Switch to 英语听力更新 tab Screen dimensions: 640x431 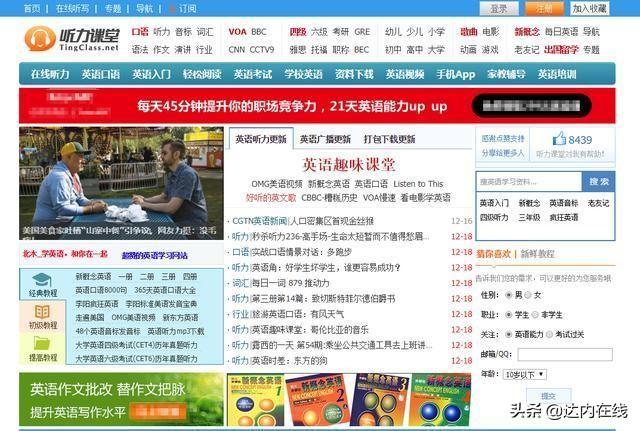(x=261, y=139)
